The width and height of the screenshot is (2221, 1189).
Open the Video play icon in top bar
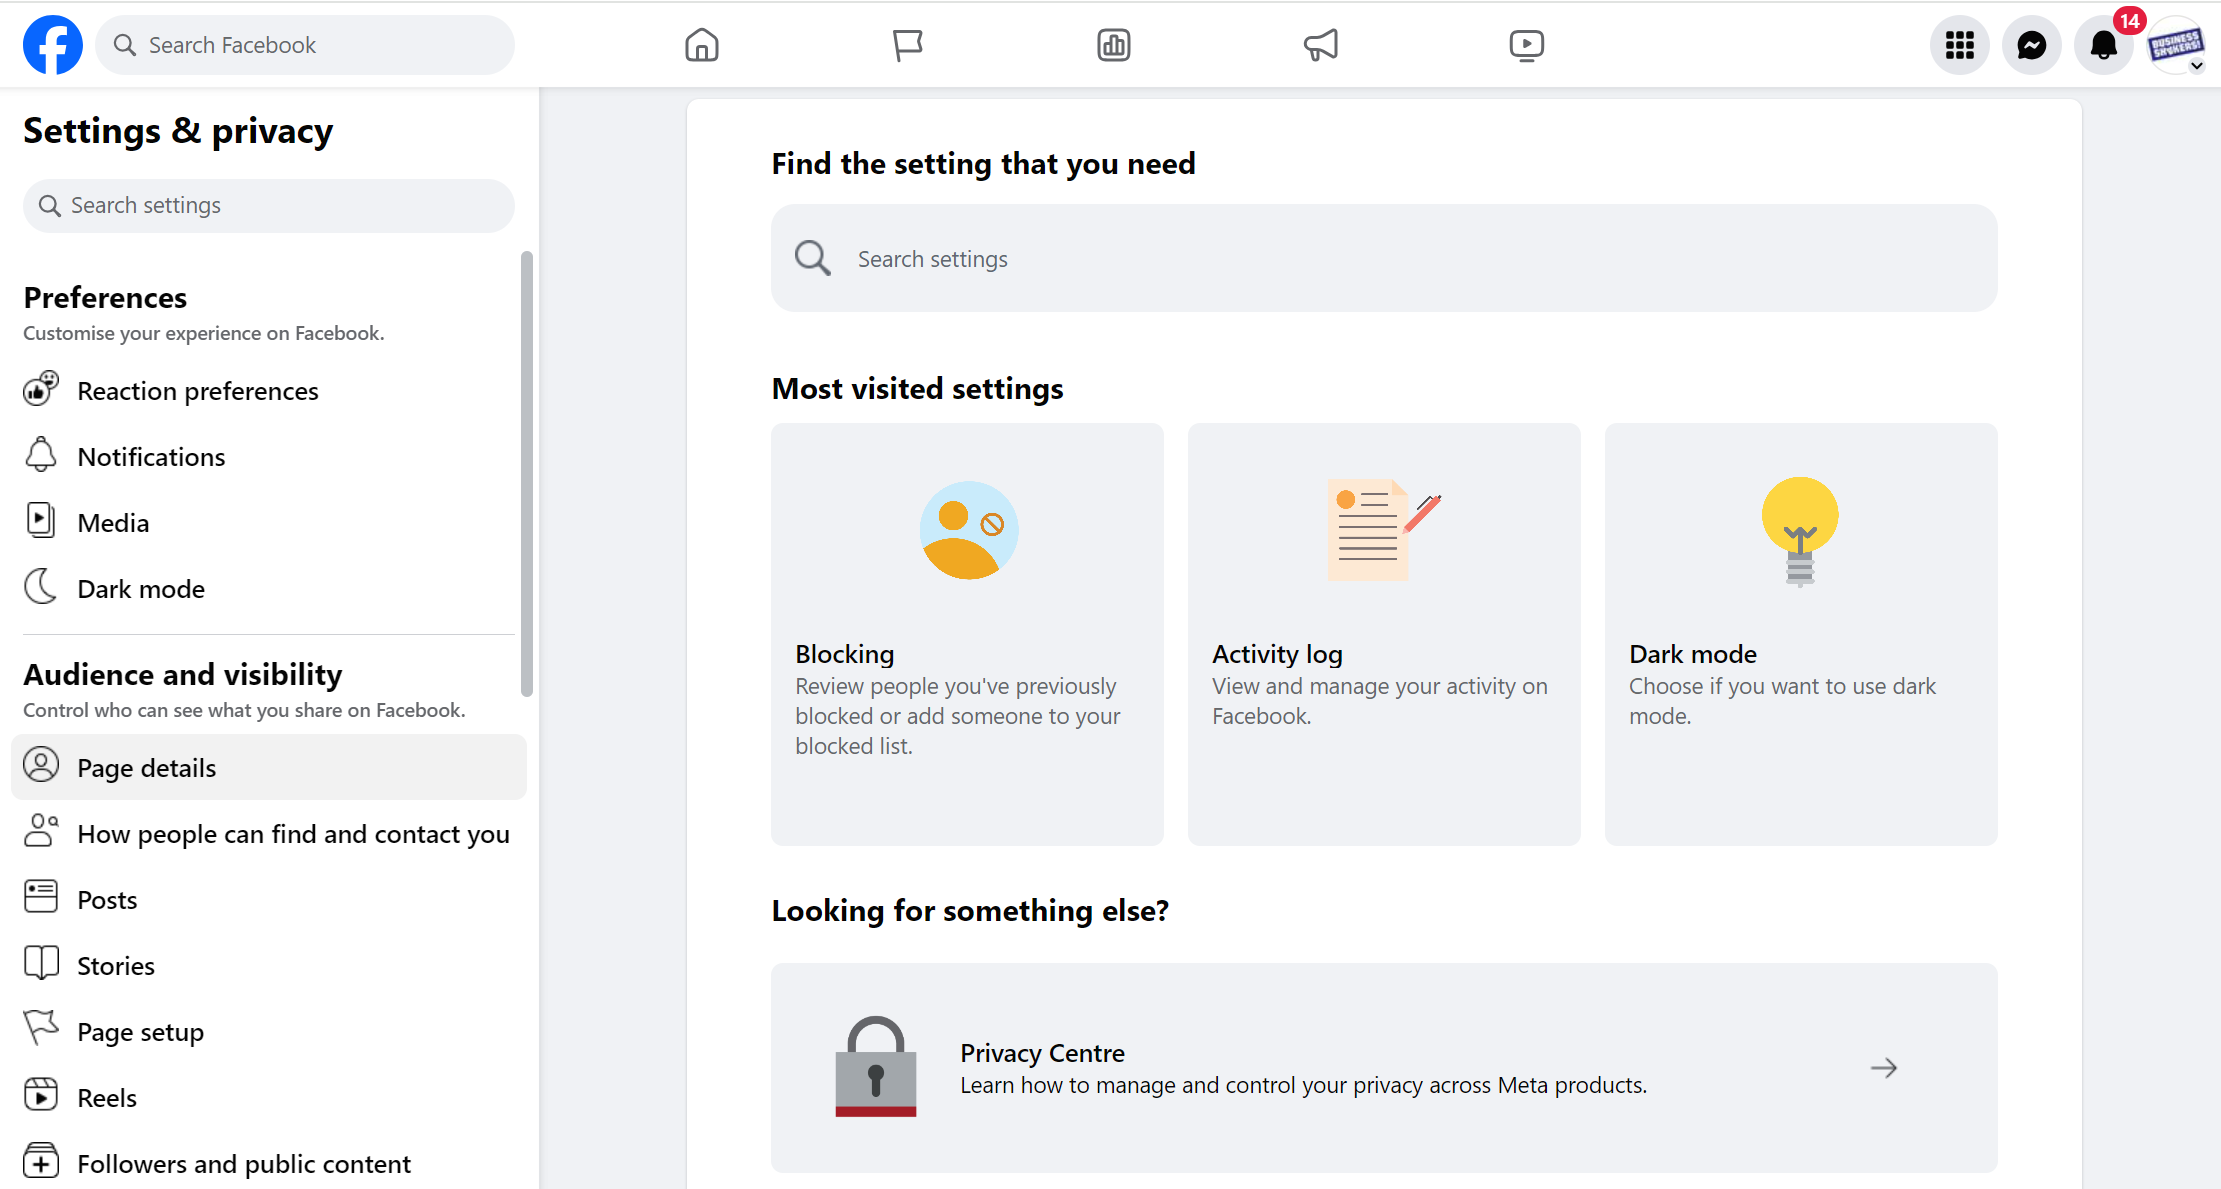[1527, 45]
